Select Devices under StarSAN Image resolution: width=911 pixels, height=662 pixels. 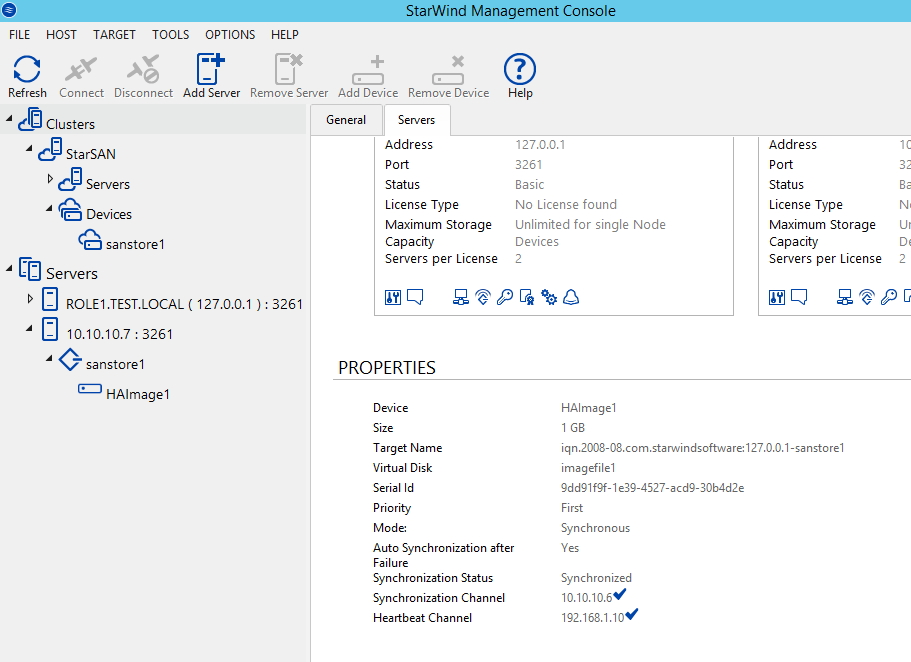point(109,214)
